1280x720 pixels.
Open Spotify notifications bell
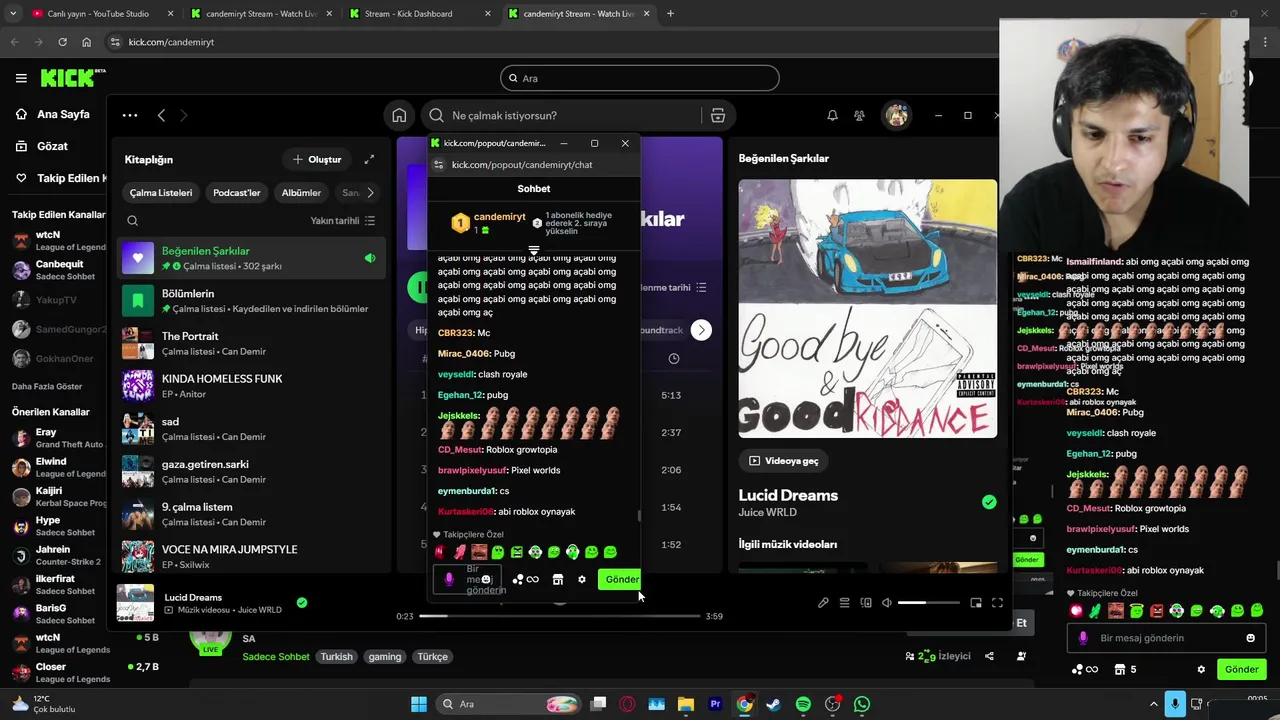coord(832,115)
